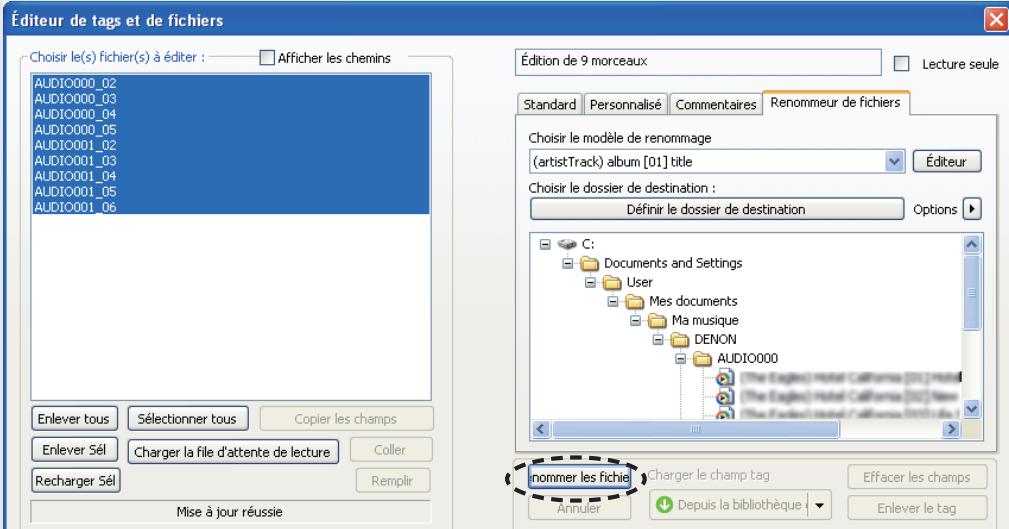Close the Éditeur de tags window

tap(996, 21)
